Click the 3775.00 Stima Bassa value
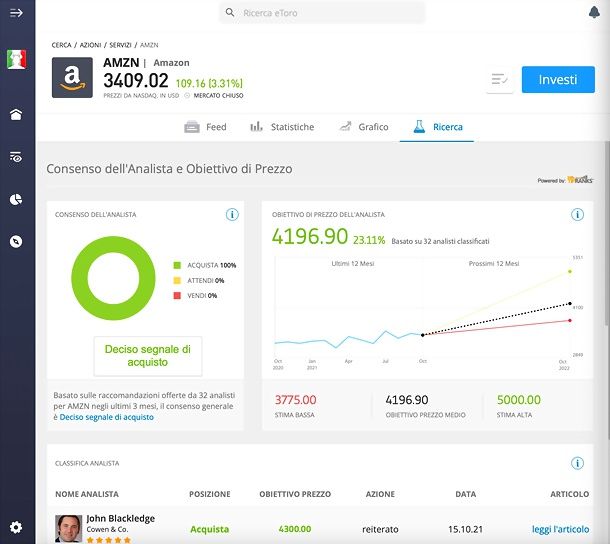The height and width of the screenshot is (544, 610). (x=296, y=400)
